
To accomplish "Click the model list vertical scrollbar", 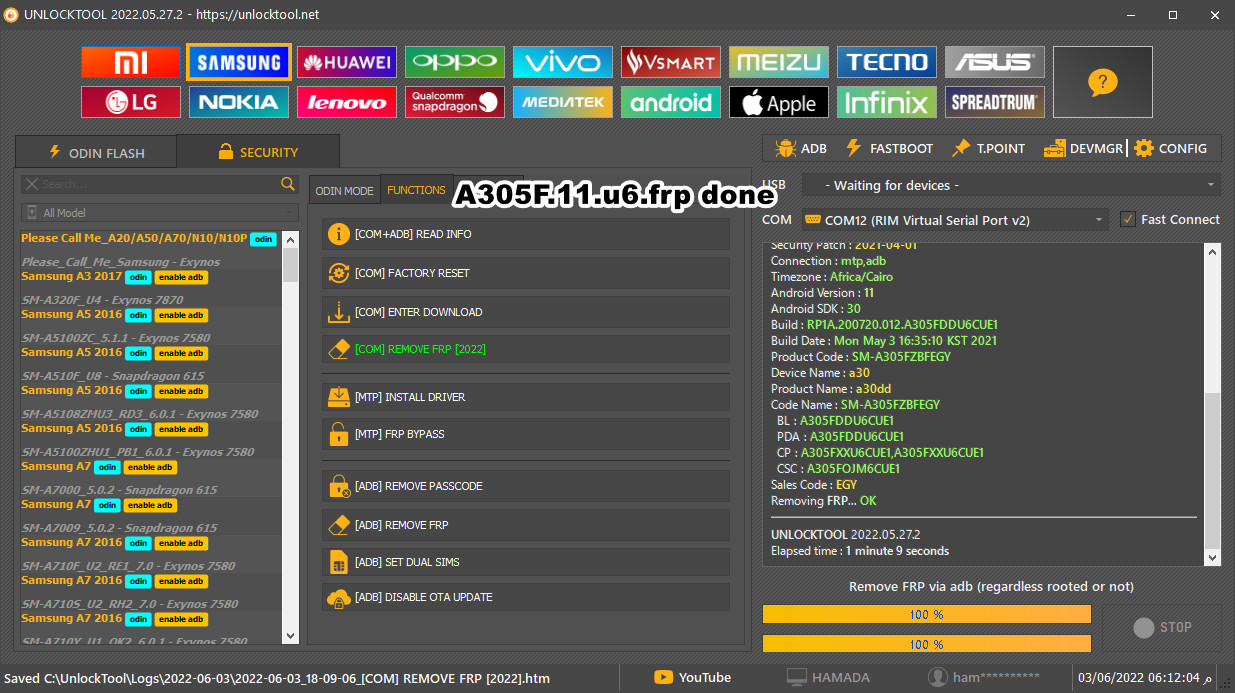I will coord(291,437).
